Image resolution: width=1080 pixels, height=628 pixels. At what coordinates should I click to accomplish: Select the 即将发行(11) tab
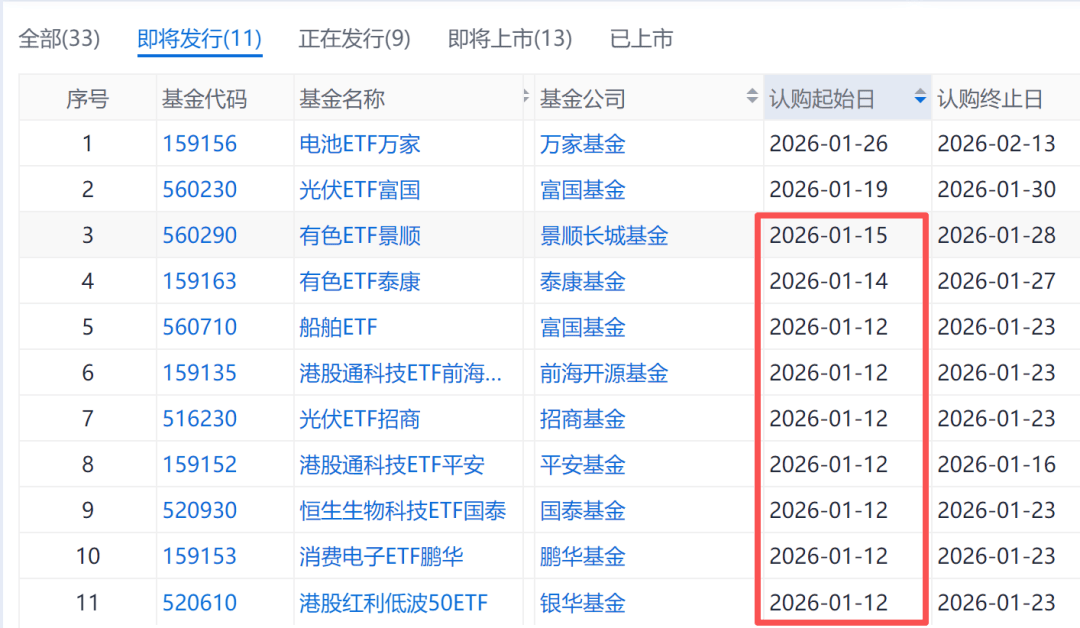(200, 39)
